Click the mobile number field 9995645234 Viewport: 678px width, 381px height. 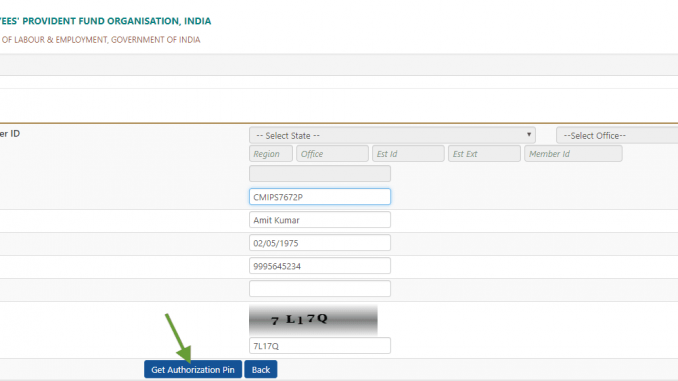(x=320, y=266)
